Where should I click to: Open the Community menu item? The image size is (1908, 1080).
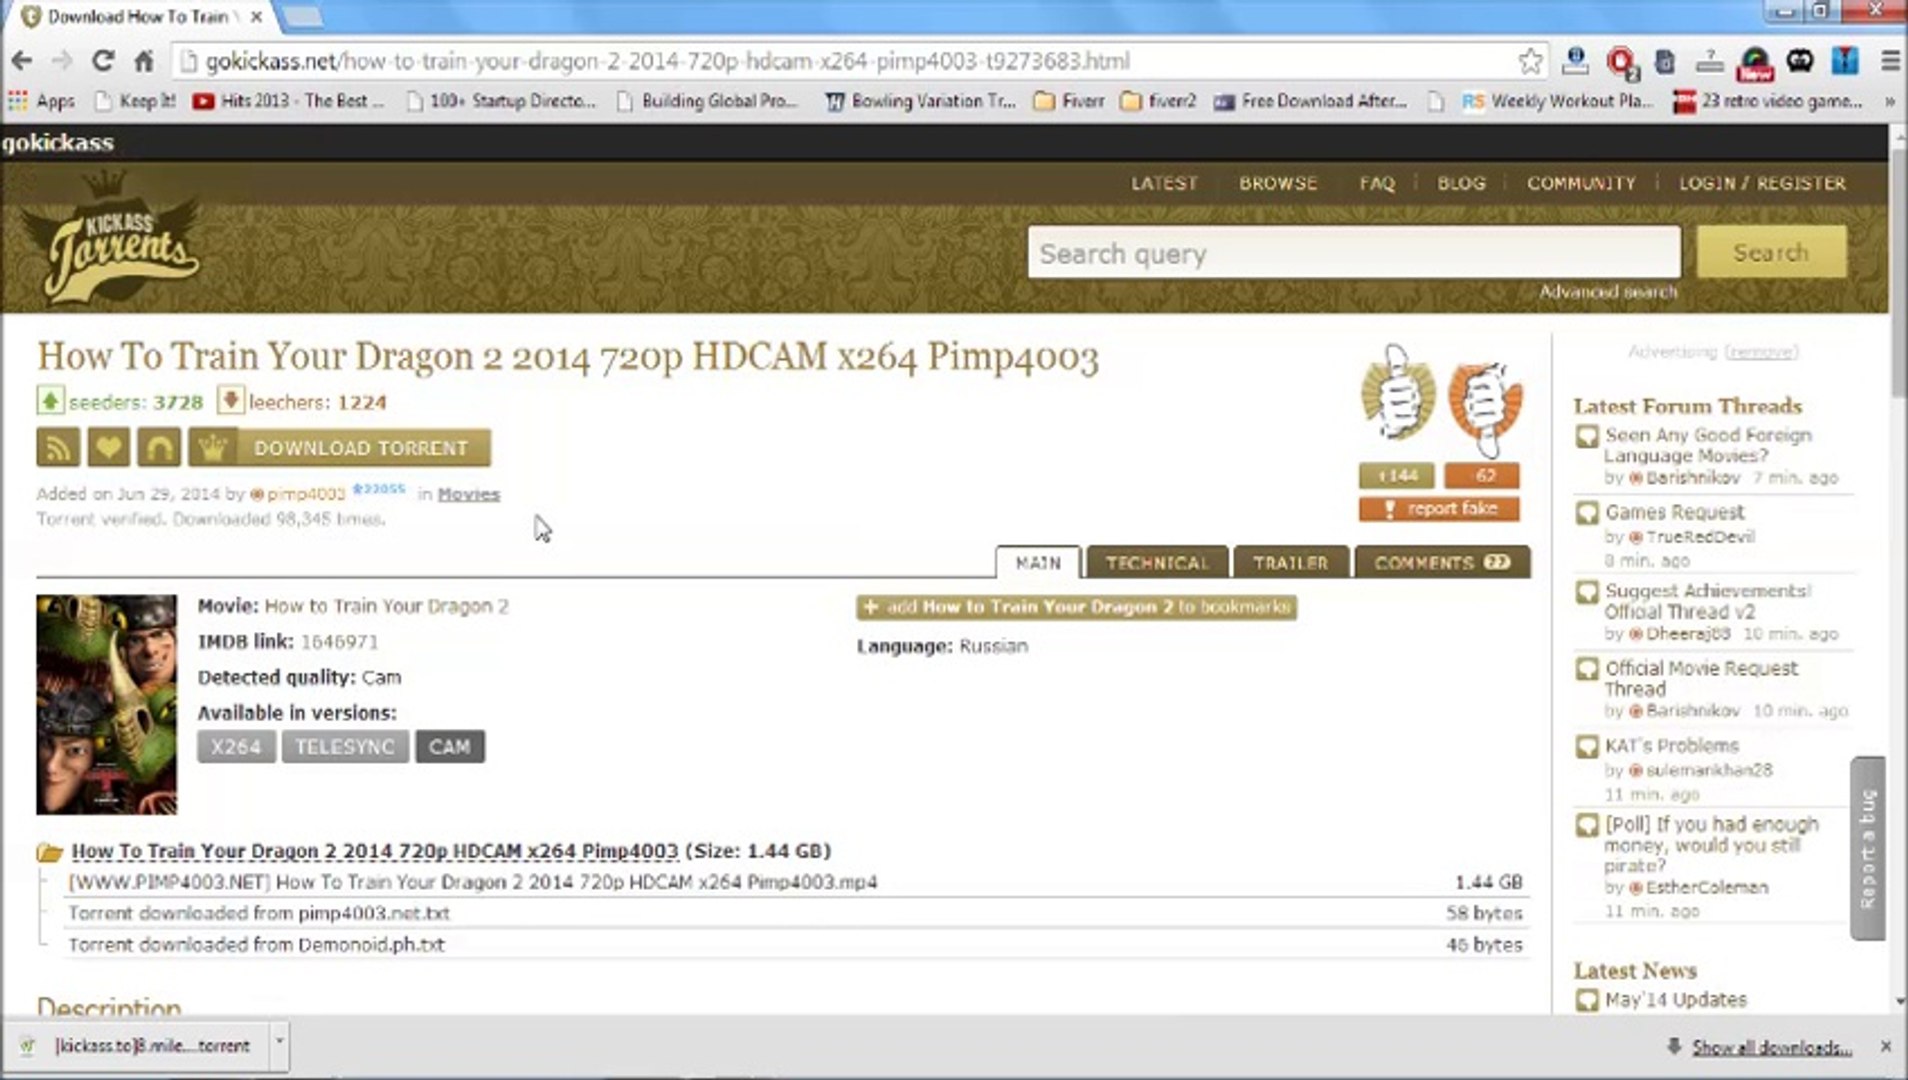point(1581,184)
